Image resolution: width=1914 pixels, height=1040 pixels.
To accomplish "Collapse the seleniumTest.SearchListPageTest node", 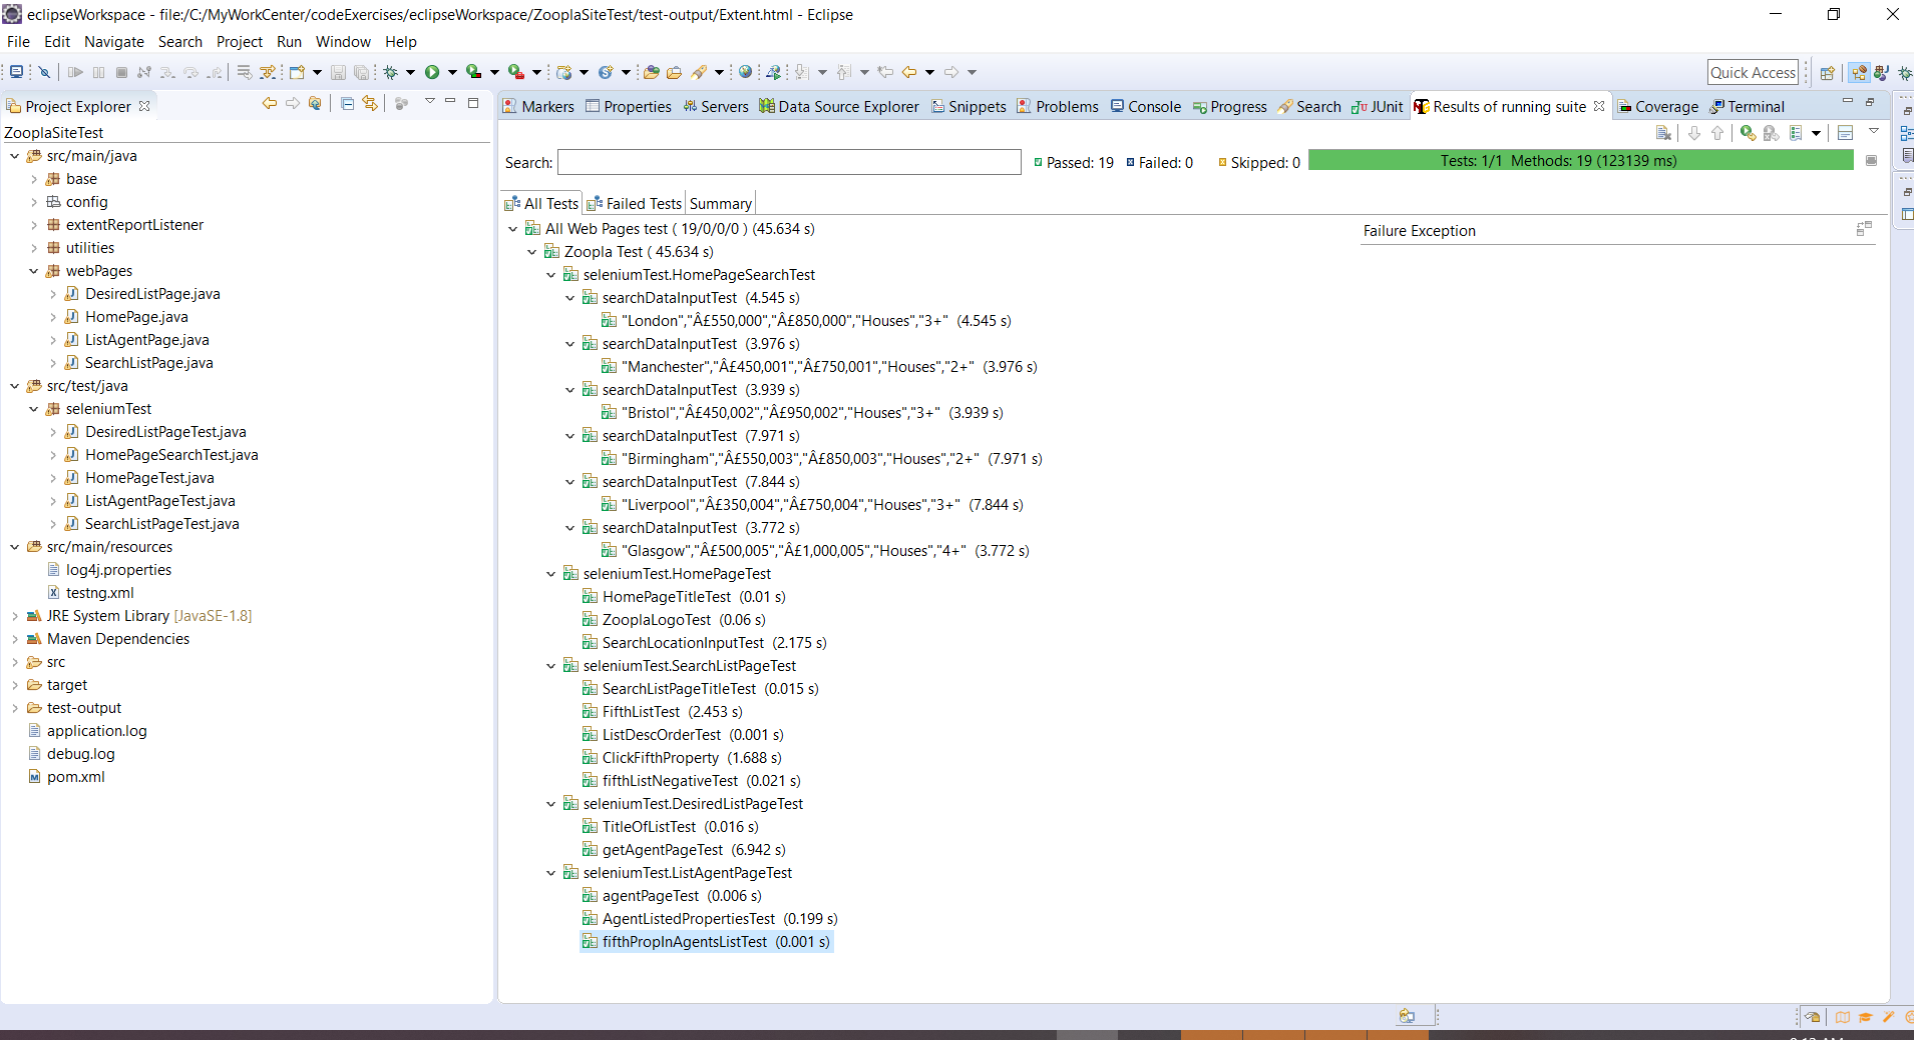I will pyautogui.click(x=550, y=665).
